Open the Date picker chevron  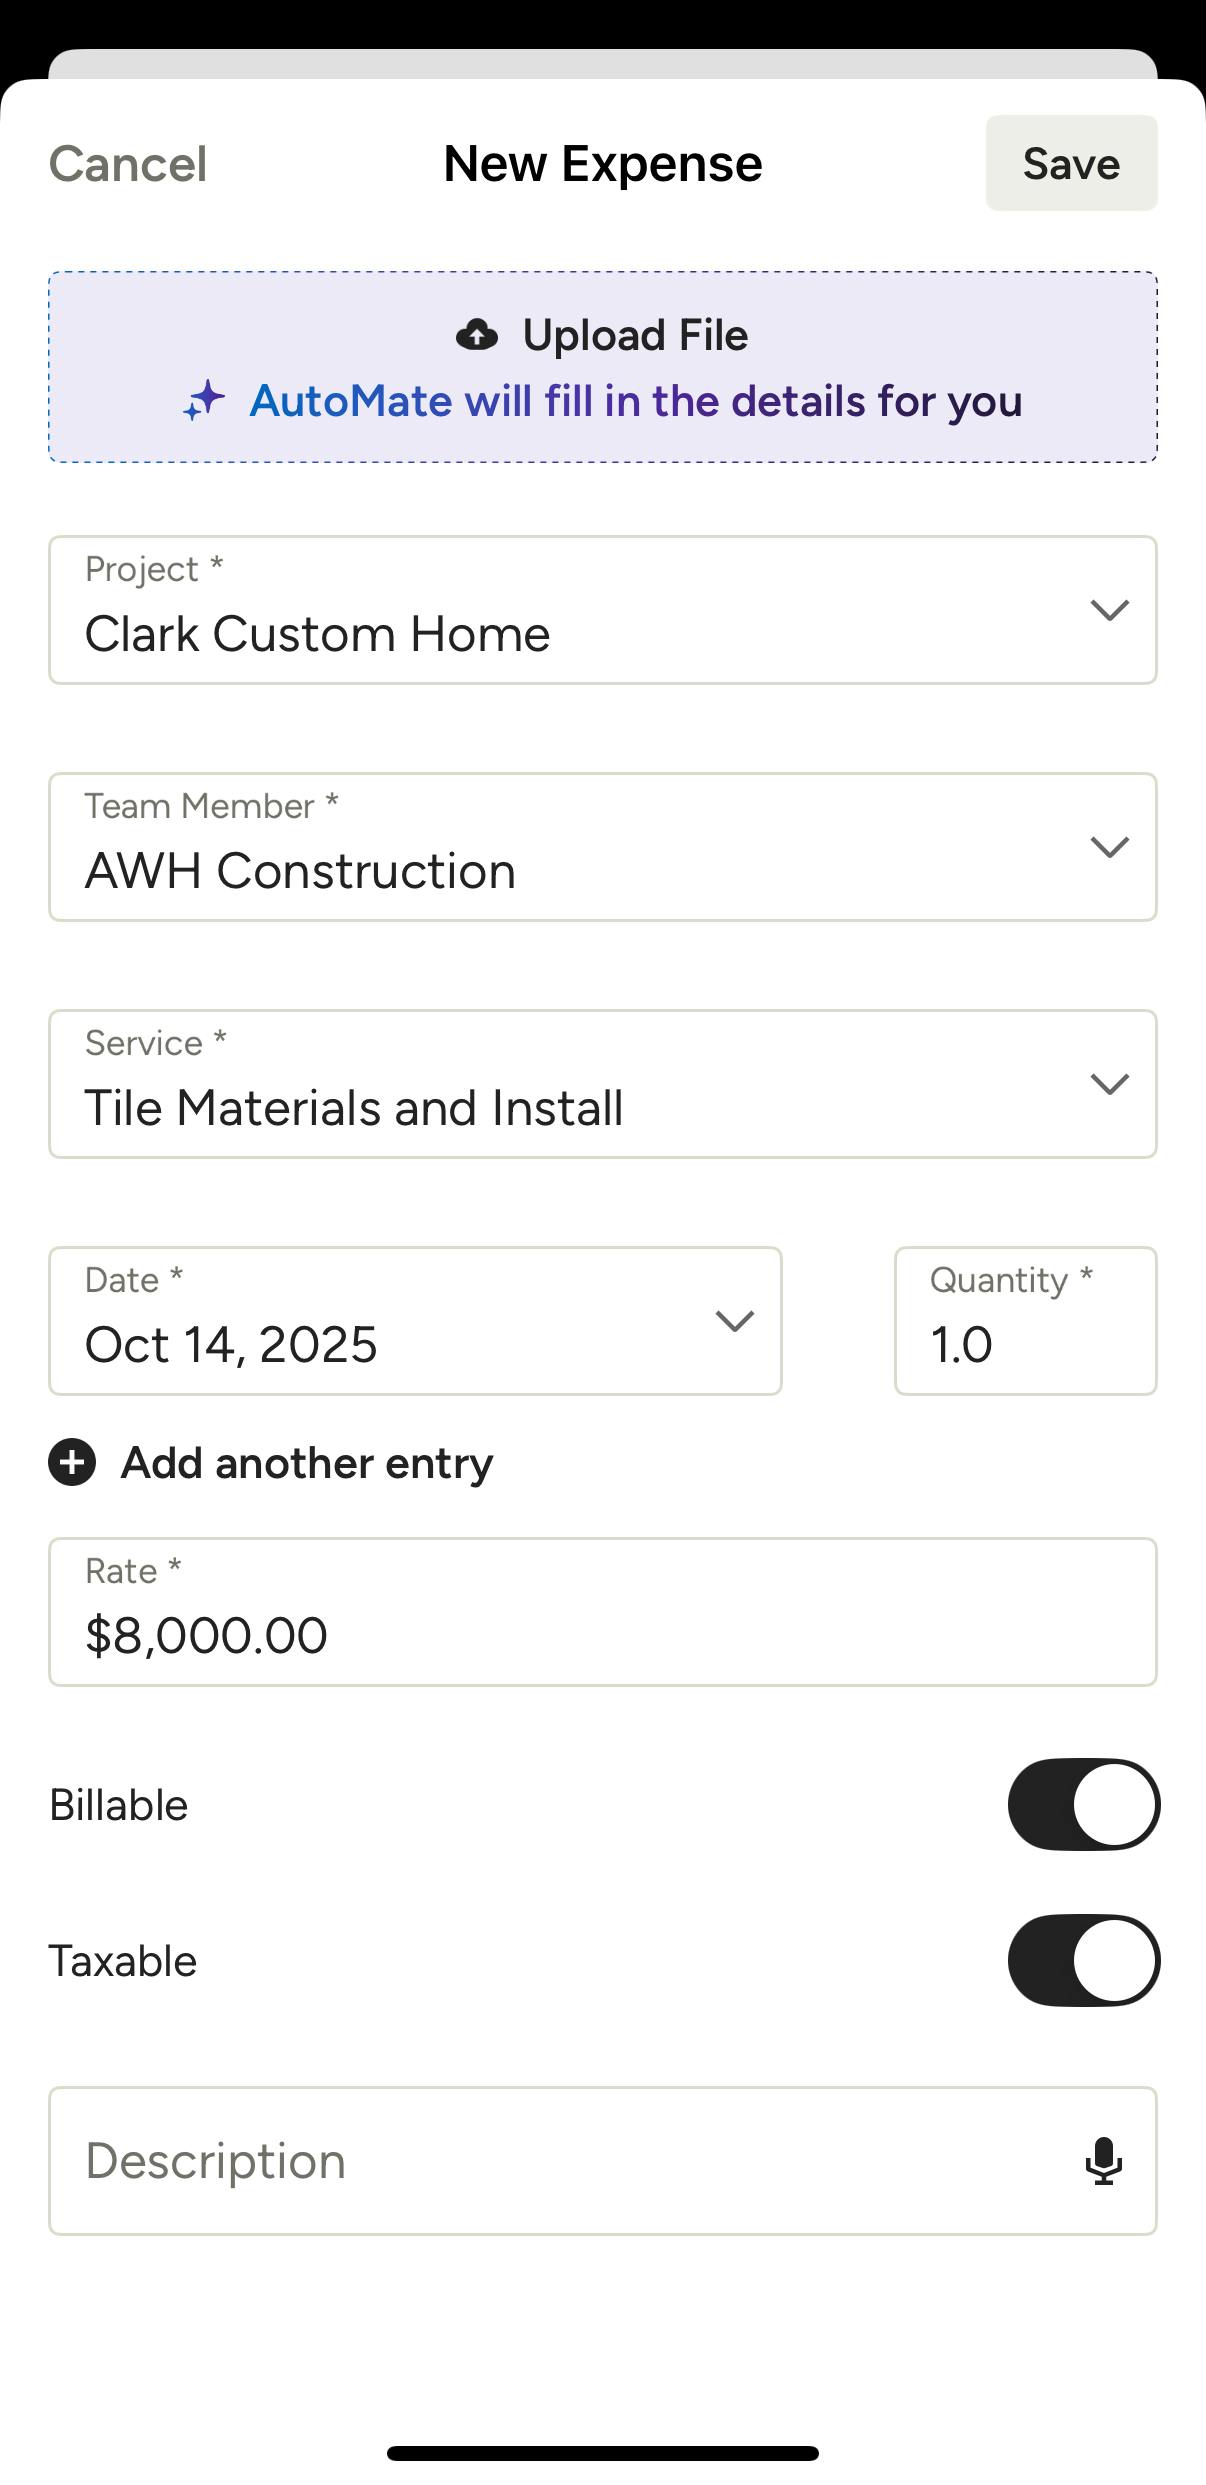pos(734,1321)
